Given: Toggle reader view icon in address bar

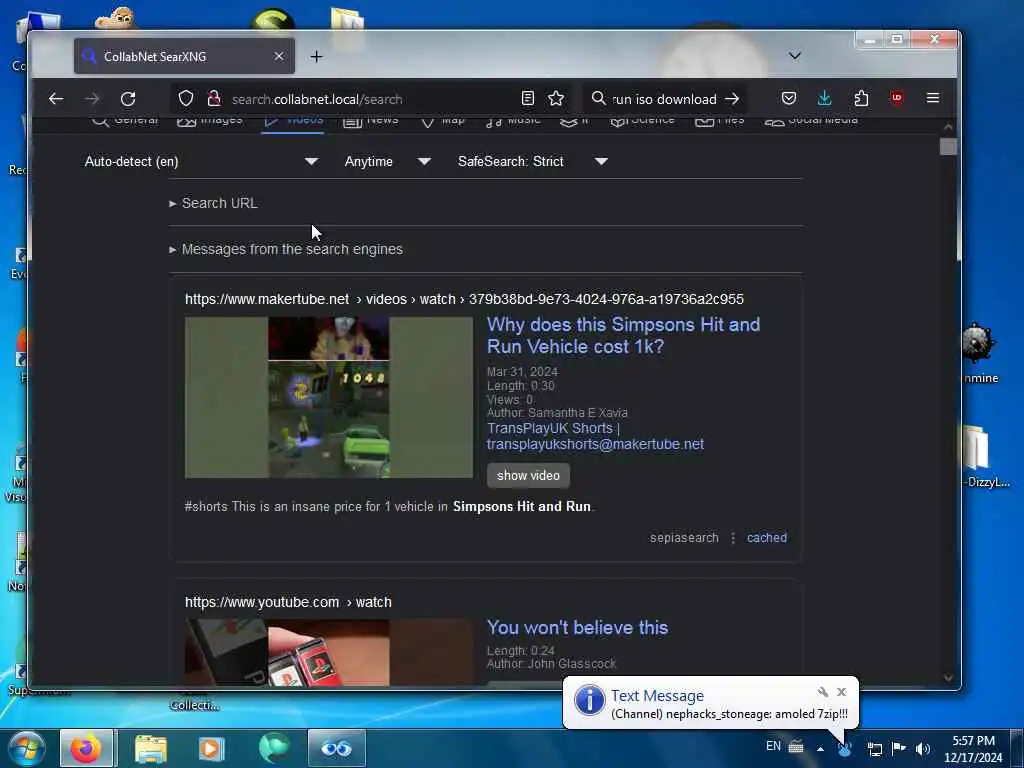Looking at the screenshot, I should (528, 99).
